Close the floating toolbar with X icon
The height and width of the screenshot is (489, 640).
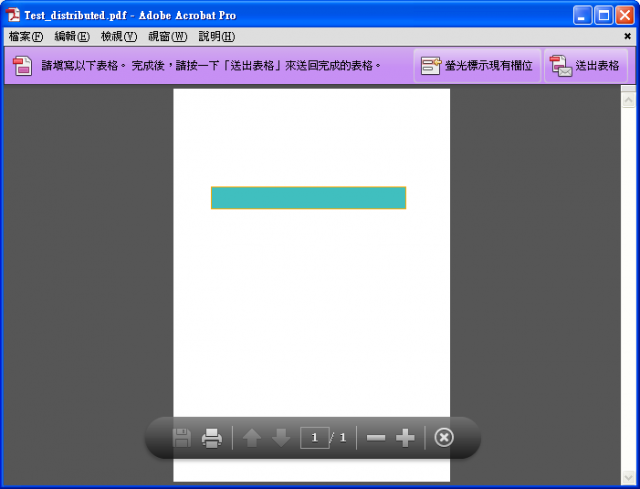point(444,438)
